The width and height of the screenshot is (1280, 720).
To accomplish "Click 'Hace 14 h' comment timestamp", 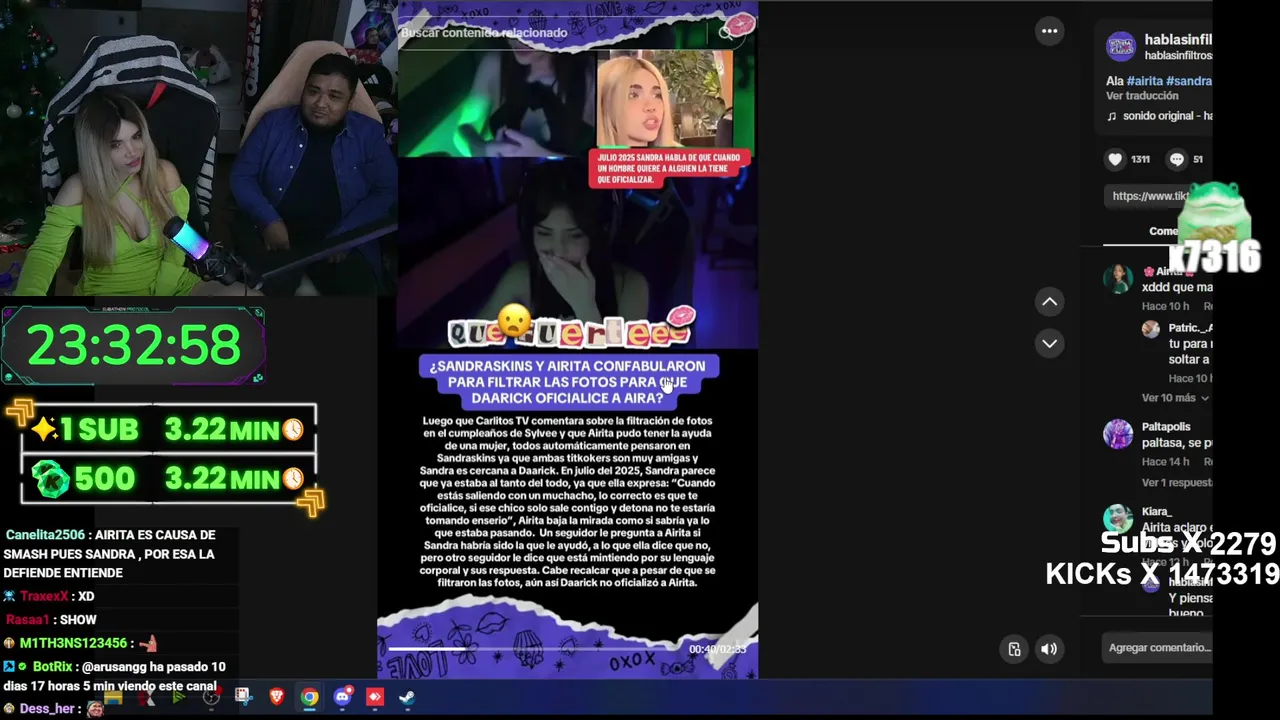I will point(1166,462).
